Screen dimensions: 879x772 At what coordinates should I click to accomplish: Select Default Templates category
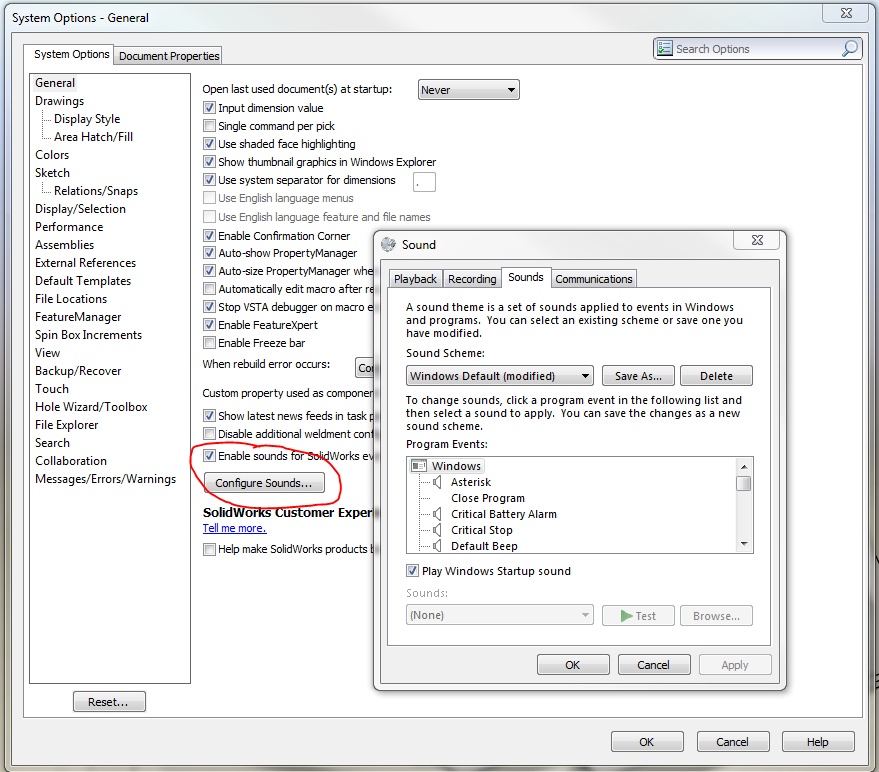point(83,281)
